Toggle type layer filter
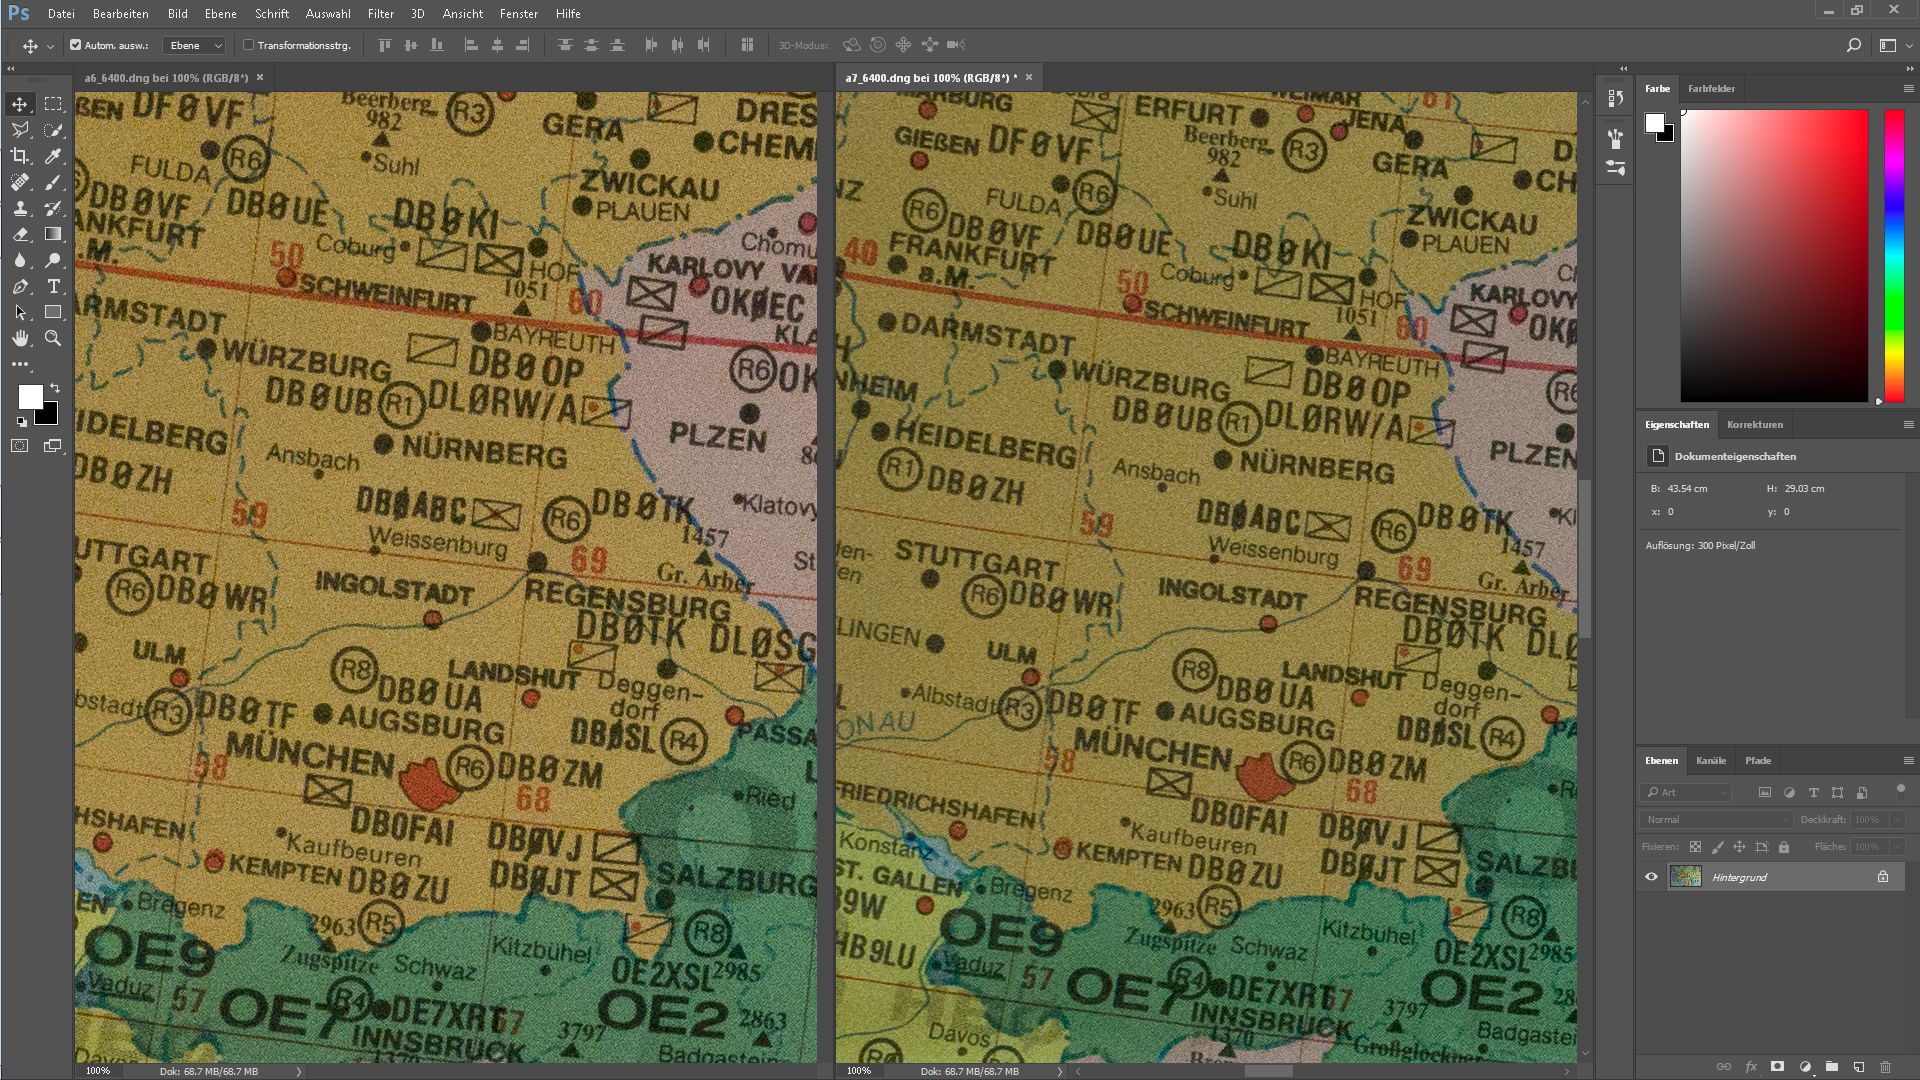Viewport: 1920px width, 1080px height. pos(1813,792)
